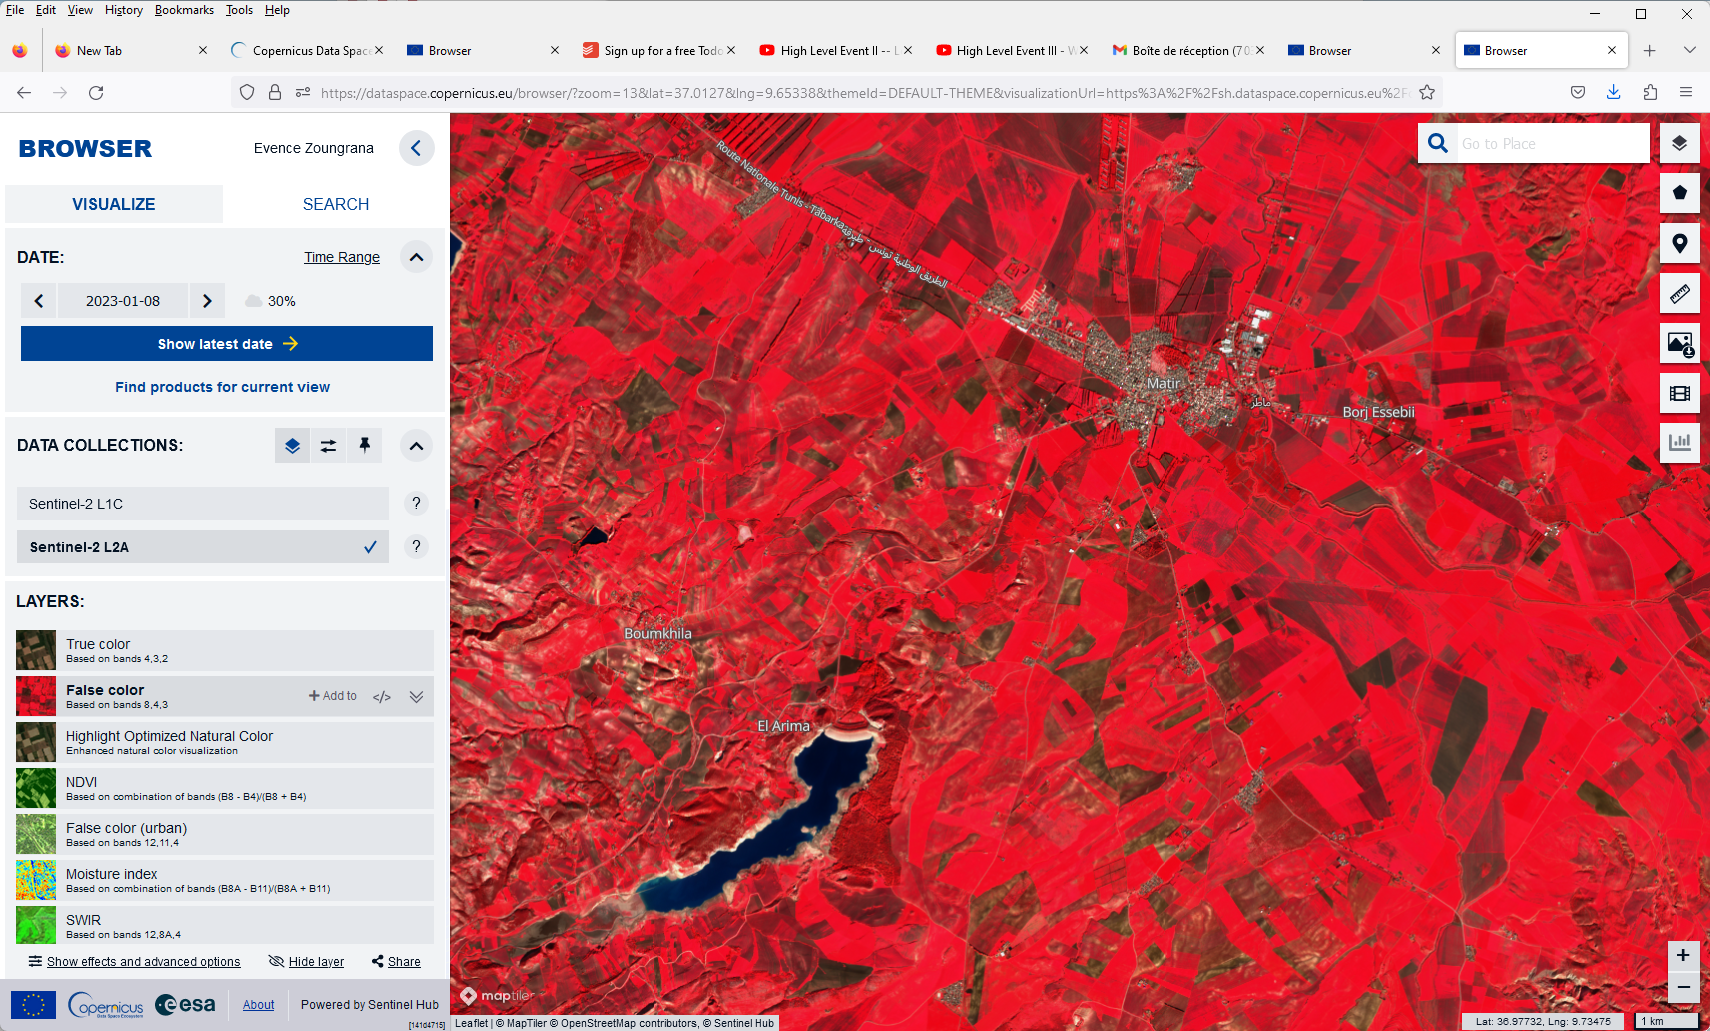
Task: Switch to the Visualize tab
Action: pos(114,204)
